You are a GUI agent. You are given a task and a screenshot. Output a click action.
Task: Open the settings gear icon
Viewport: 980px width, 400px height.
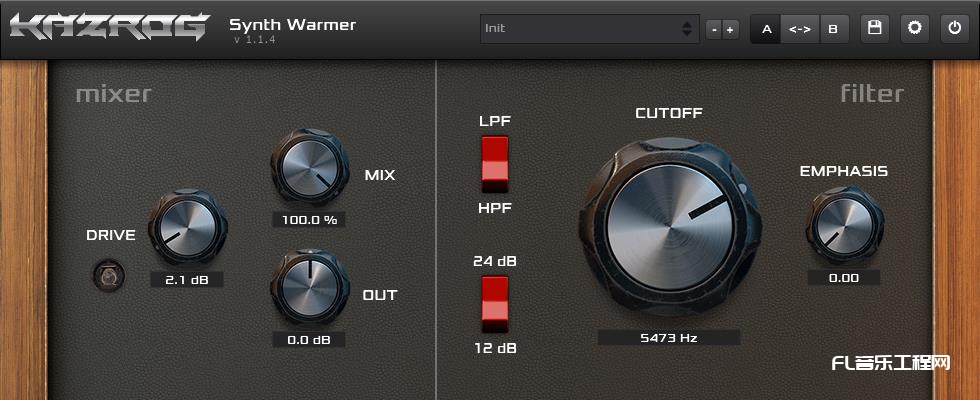click(x=914, y=29)
